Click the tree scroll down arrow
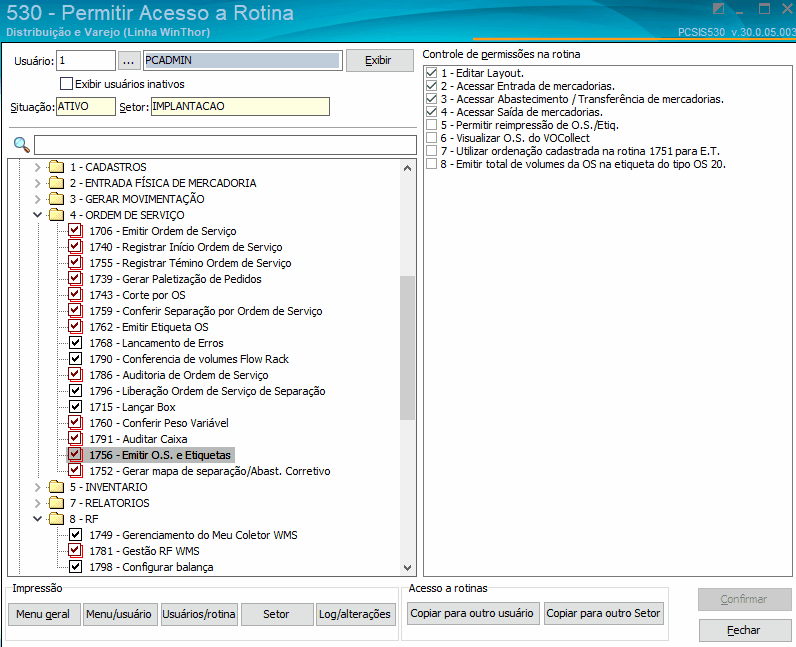The width and height of the screenshot is (796, 647). 407,568
